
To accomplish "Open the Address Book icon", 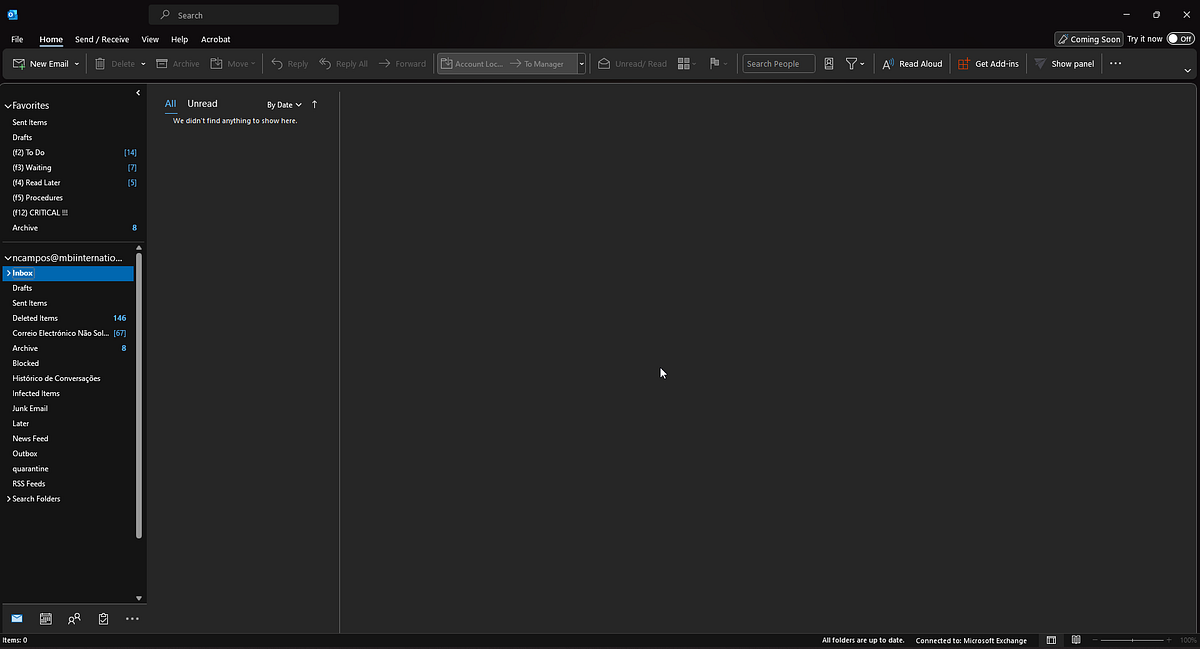I will [x=829, y=63].
